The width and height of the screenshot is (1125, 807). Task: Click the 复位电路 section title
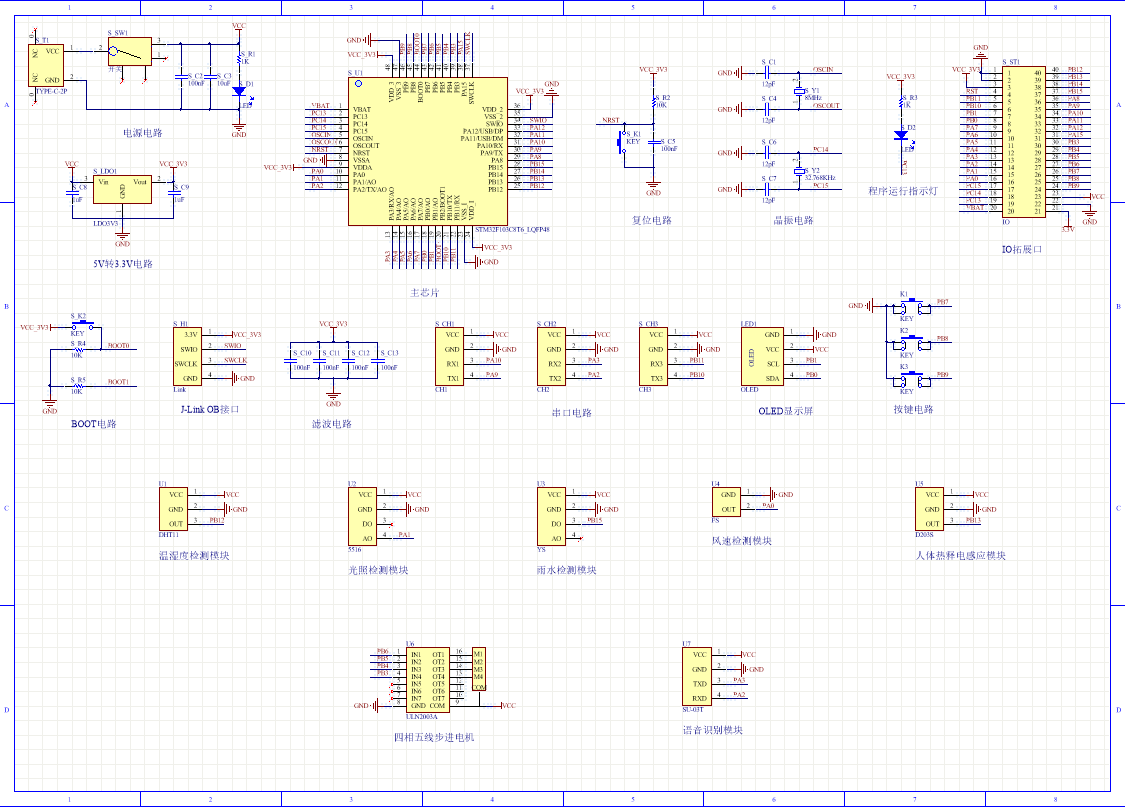[x=651, y=220]
